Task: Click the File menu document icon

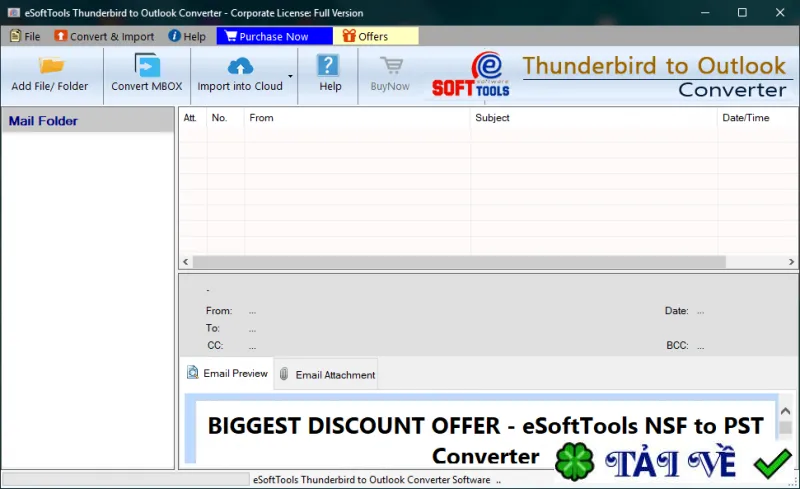Action: click(16, 36)
